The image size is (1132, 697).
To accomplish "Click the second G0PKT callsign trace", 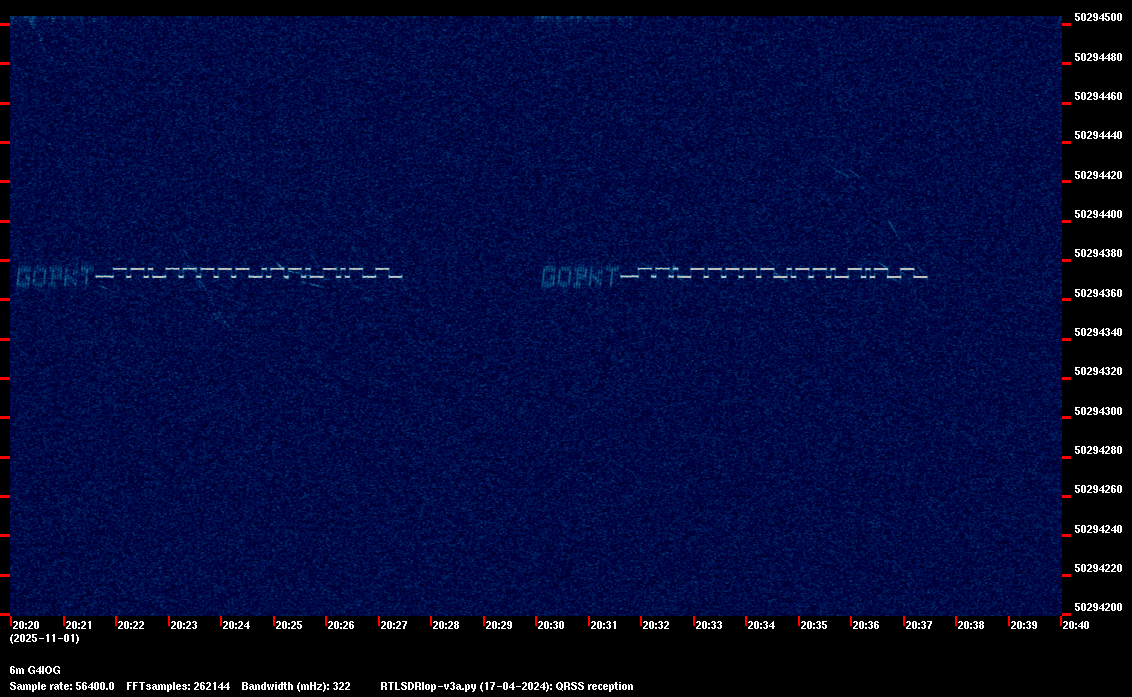I will click(x=581, y=277).
